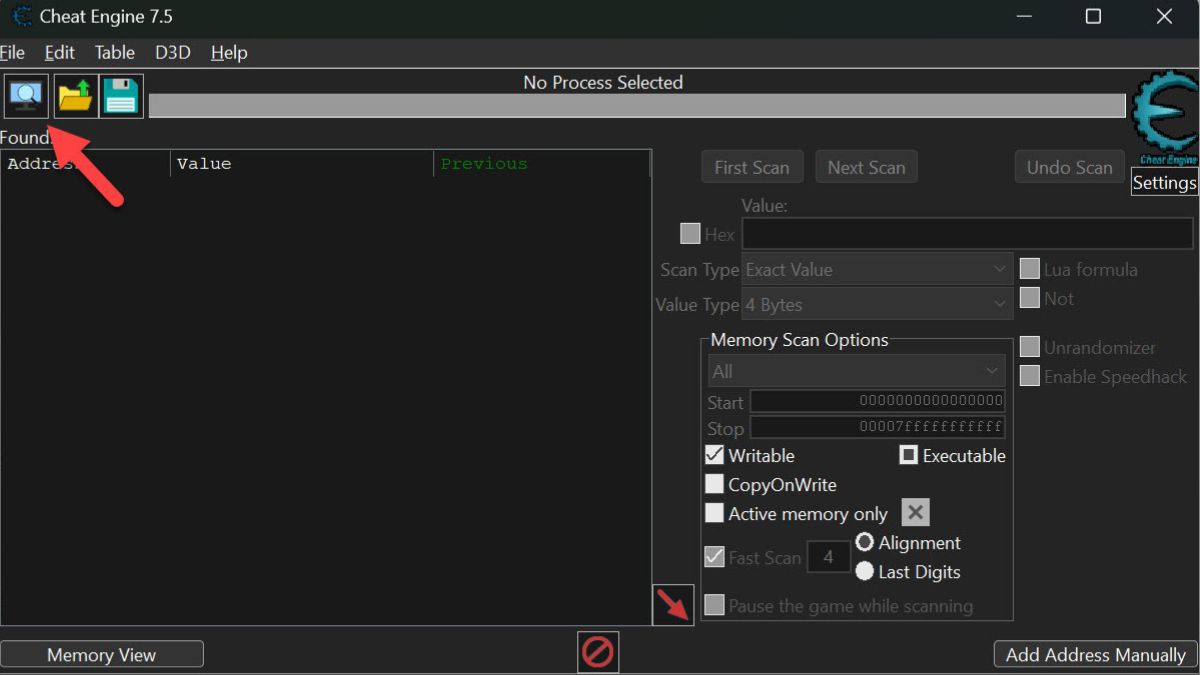Viewport: 1200px width, 675px height.
Task: Click the red arrow add-to-address-list icon
Action: 673,605
